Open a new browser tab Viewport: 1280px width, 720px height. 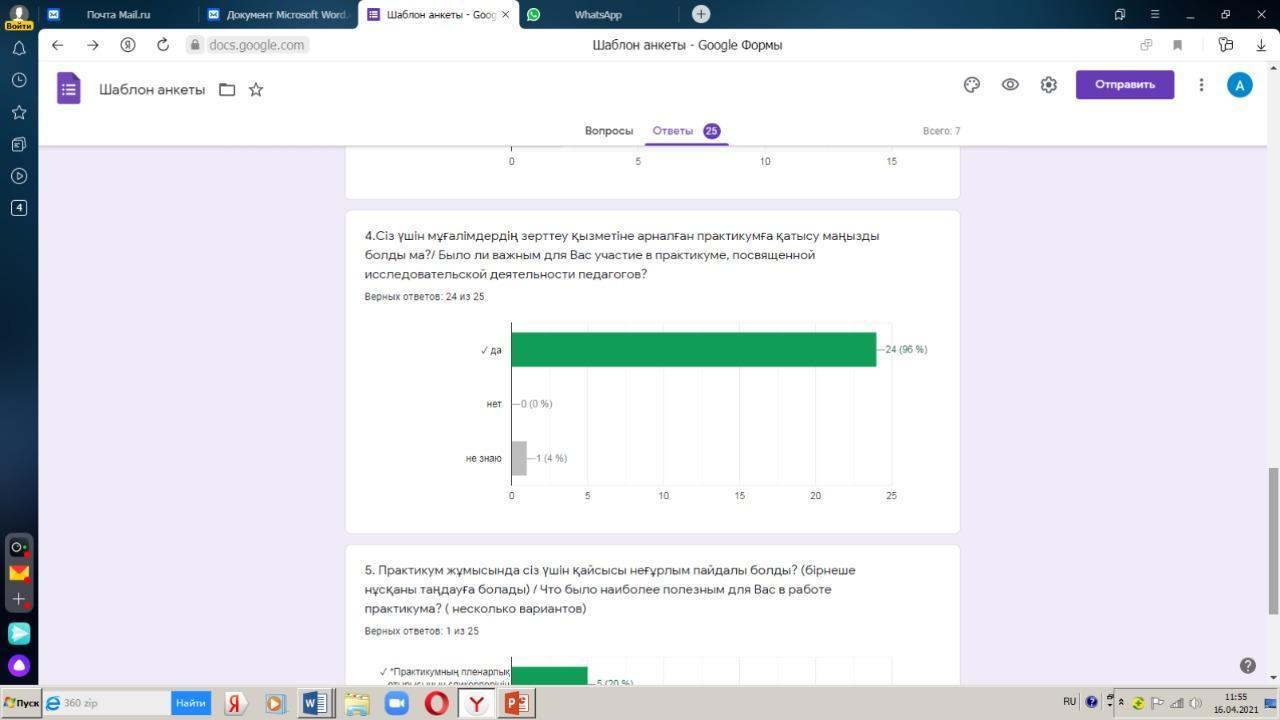(x=701, y=14)
